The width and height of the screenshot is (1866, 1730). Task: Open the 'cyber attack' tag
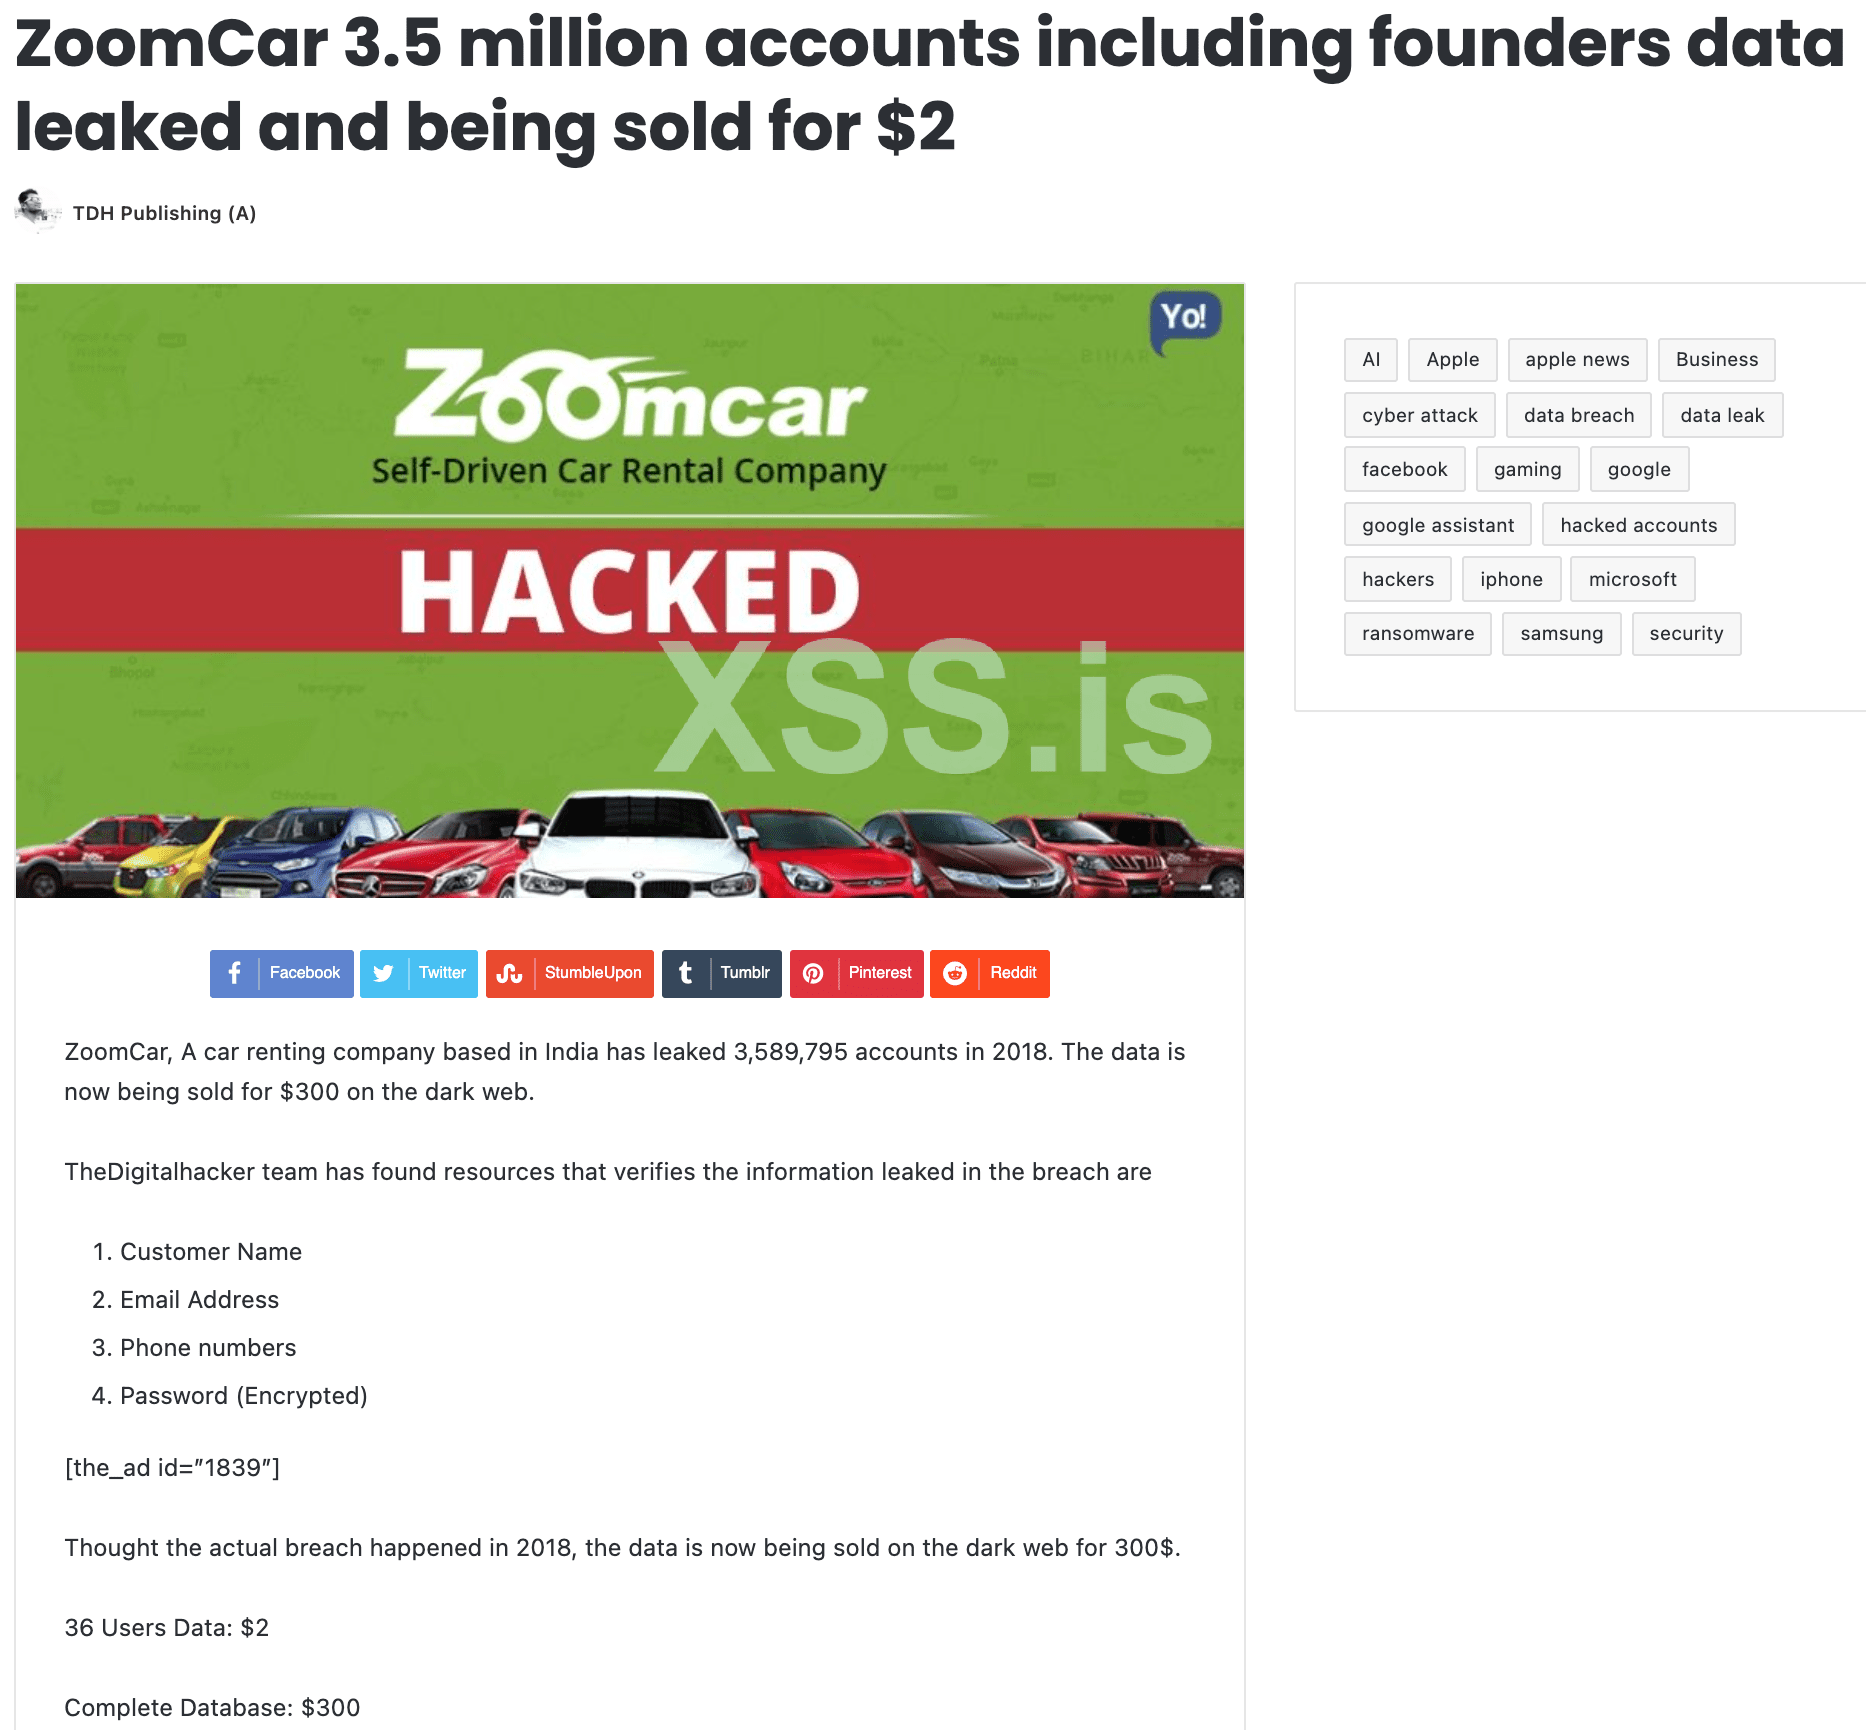(1419, 415)
